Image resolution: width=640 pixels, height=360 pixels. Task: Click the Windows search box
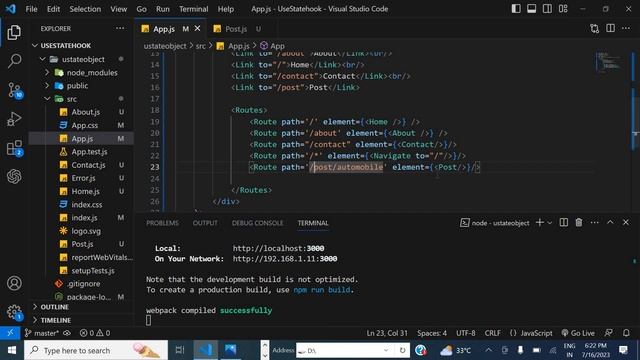point(96,350)
